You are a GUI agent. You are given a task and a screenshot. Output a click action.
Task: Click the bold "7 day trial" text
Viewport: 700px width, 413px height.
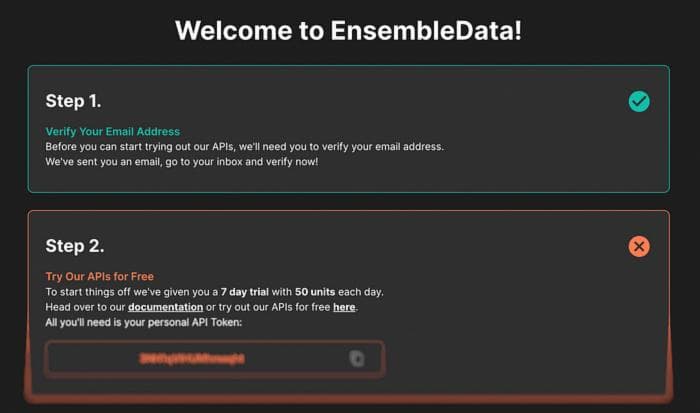pos(245,292)
